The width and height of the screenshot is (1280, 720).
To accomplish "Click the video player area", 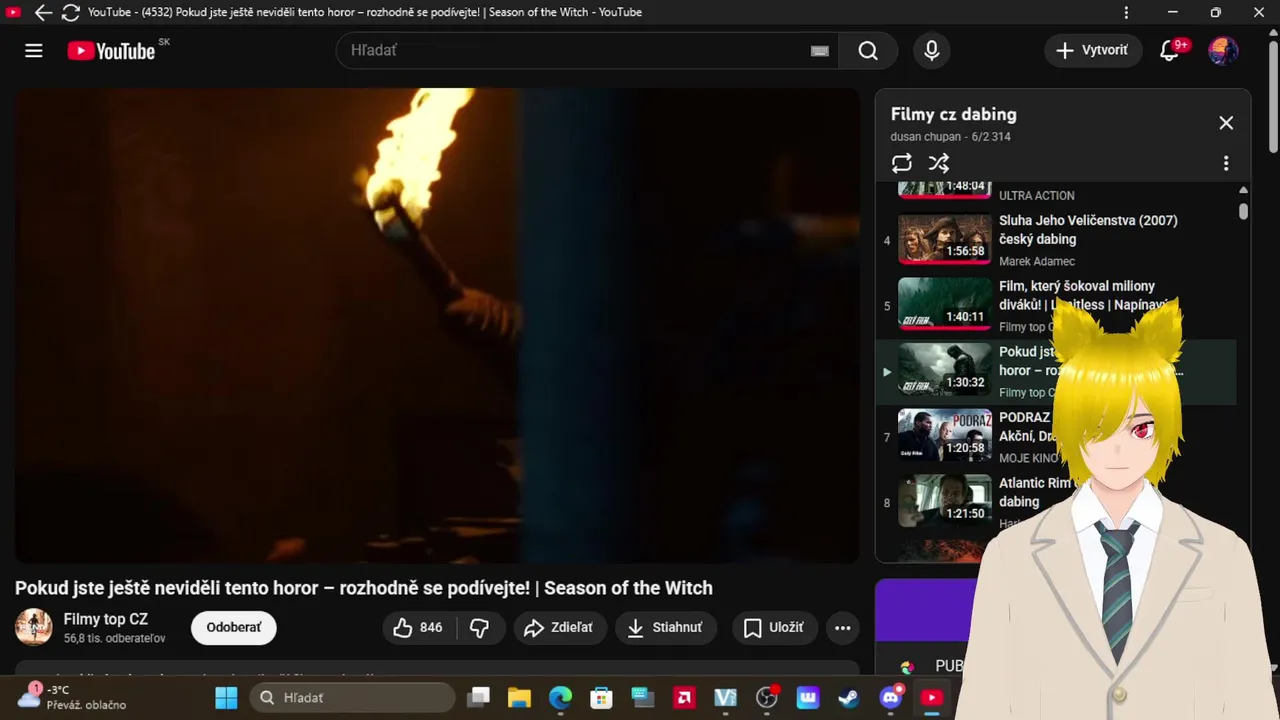I will coord(437,325).
